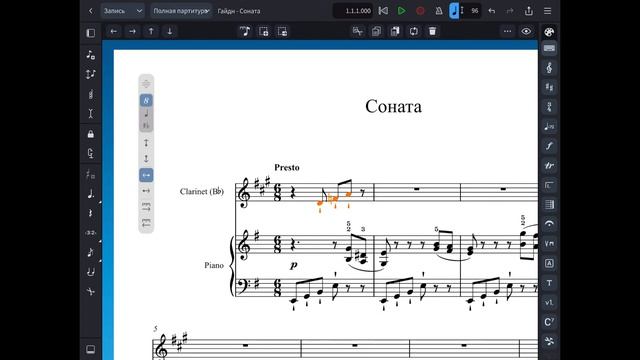Image resolution: width=640 pixels, height=360 pixels.
Task: Open the Ornaments panel (tr icon)
Action: pyautogui.click(x=549, y=166)
